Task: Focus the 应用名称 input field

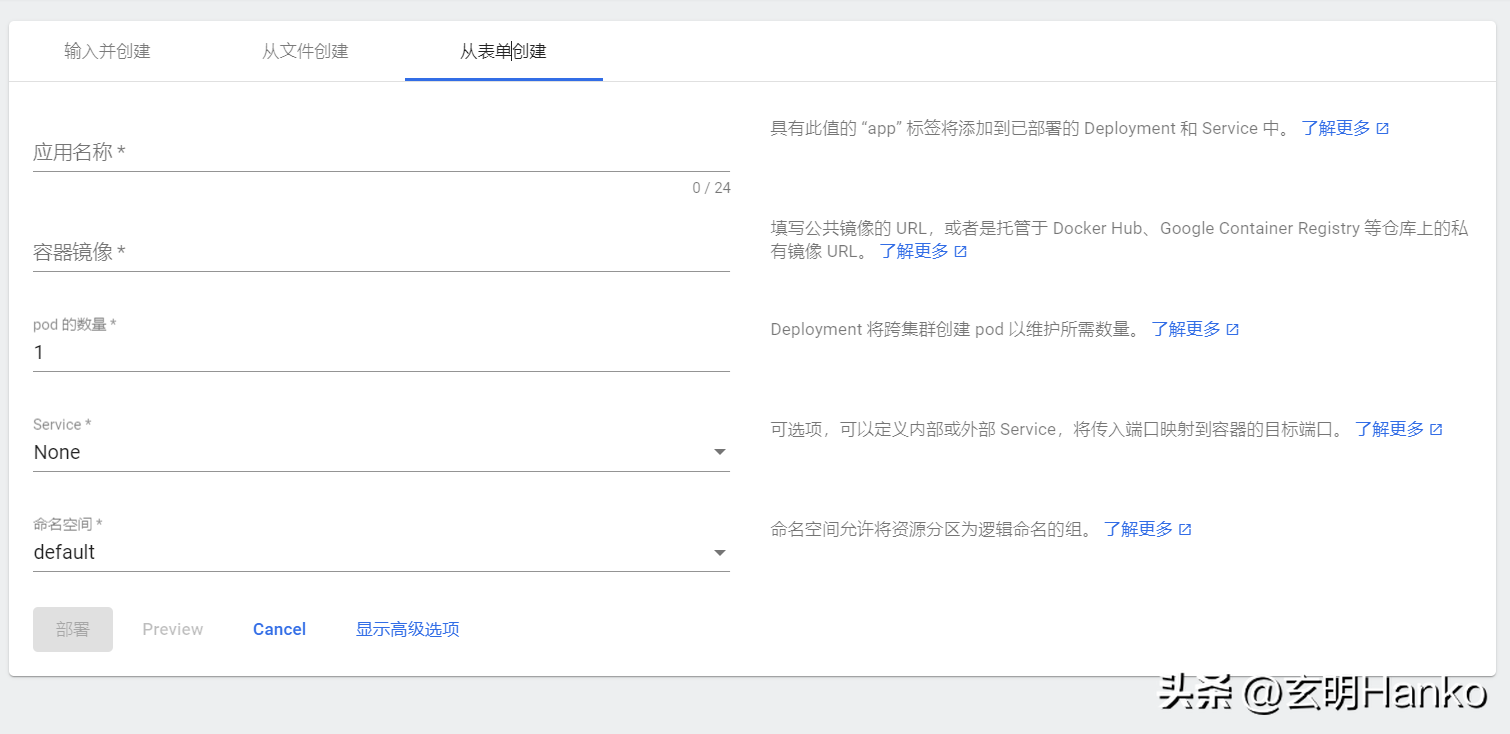Action: pos(380,153)
